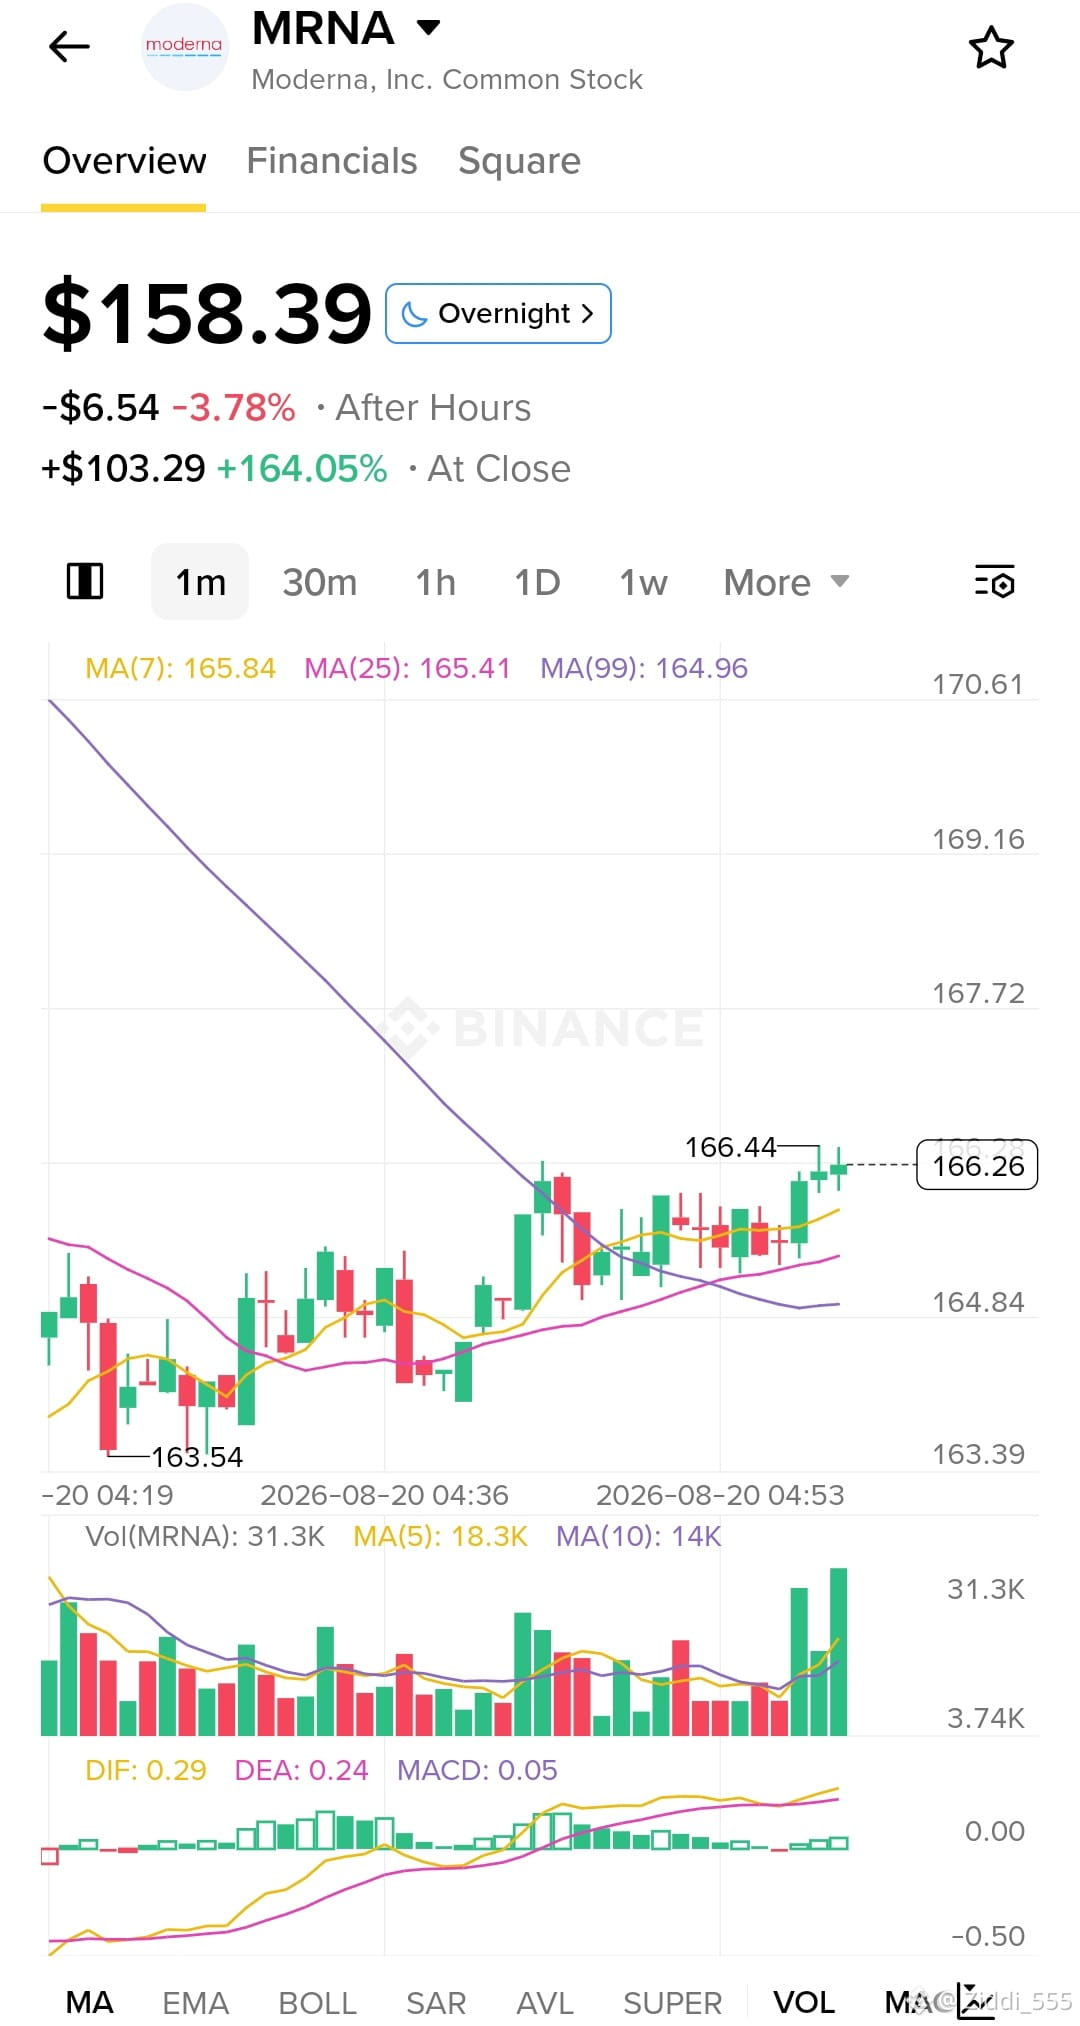
Task: Switch to the Overview tab
Action: tap(124, 161)
